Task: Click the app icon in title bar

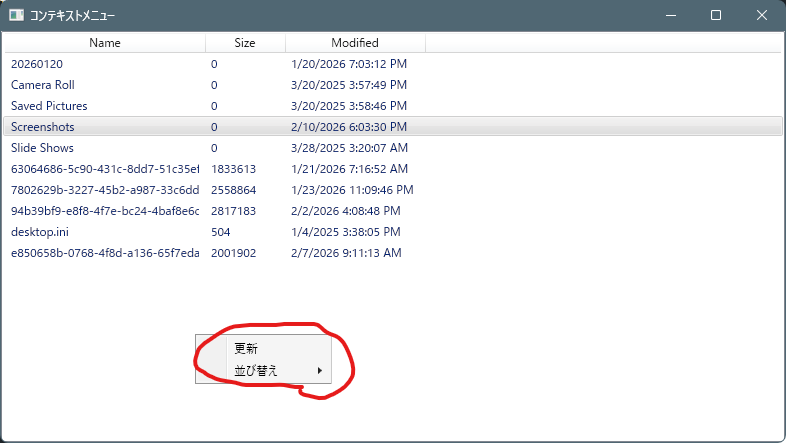Action: click(17, 16)
